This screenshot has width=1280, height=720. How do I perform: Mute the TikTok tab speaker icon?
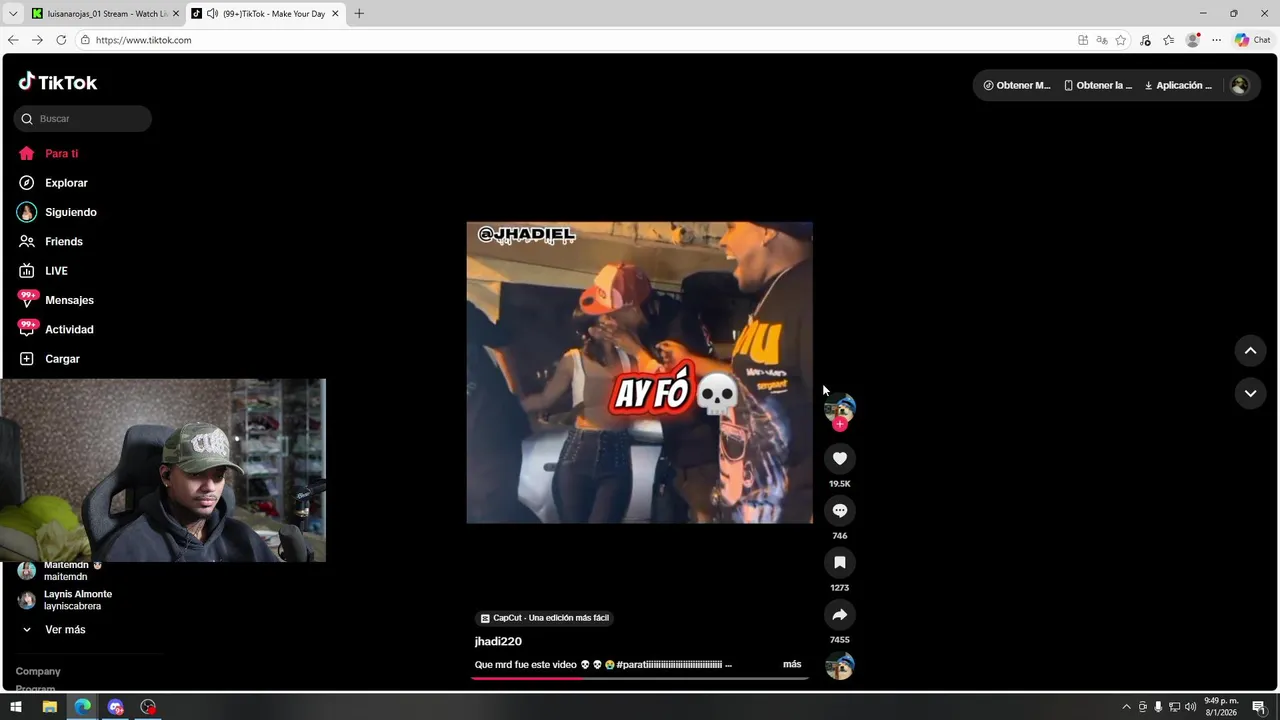[x=212, y=14]
